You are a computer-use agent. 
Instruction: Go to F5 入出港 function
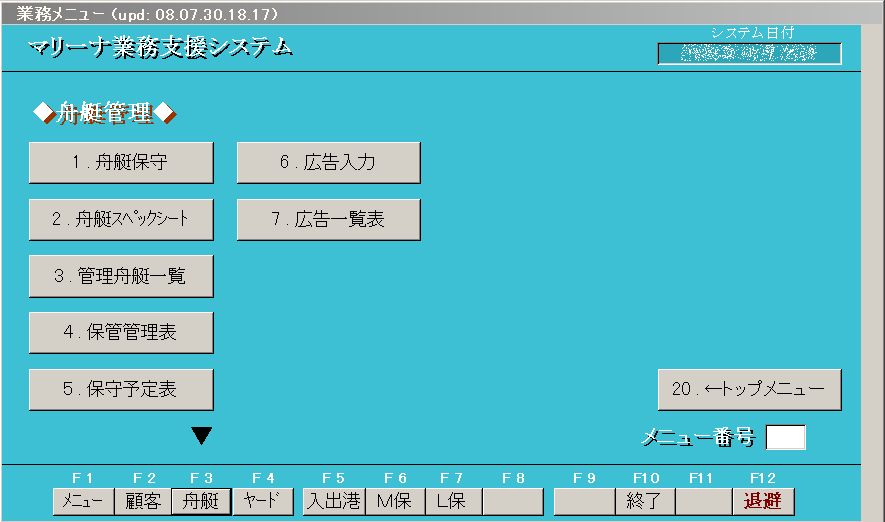(333, 501)
